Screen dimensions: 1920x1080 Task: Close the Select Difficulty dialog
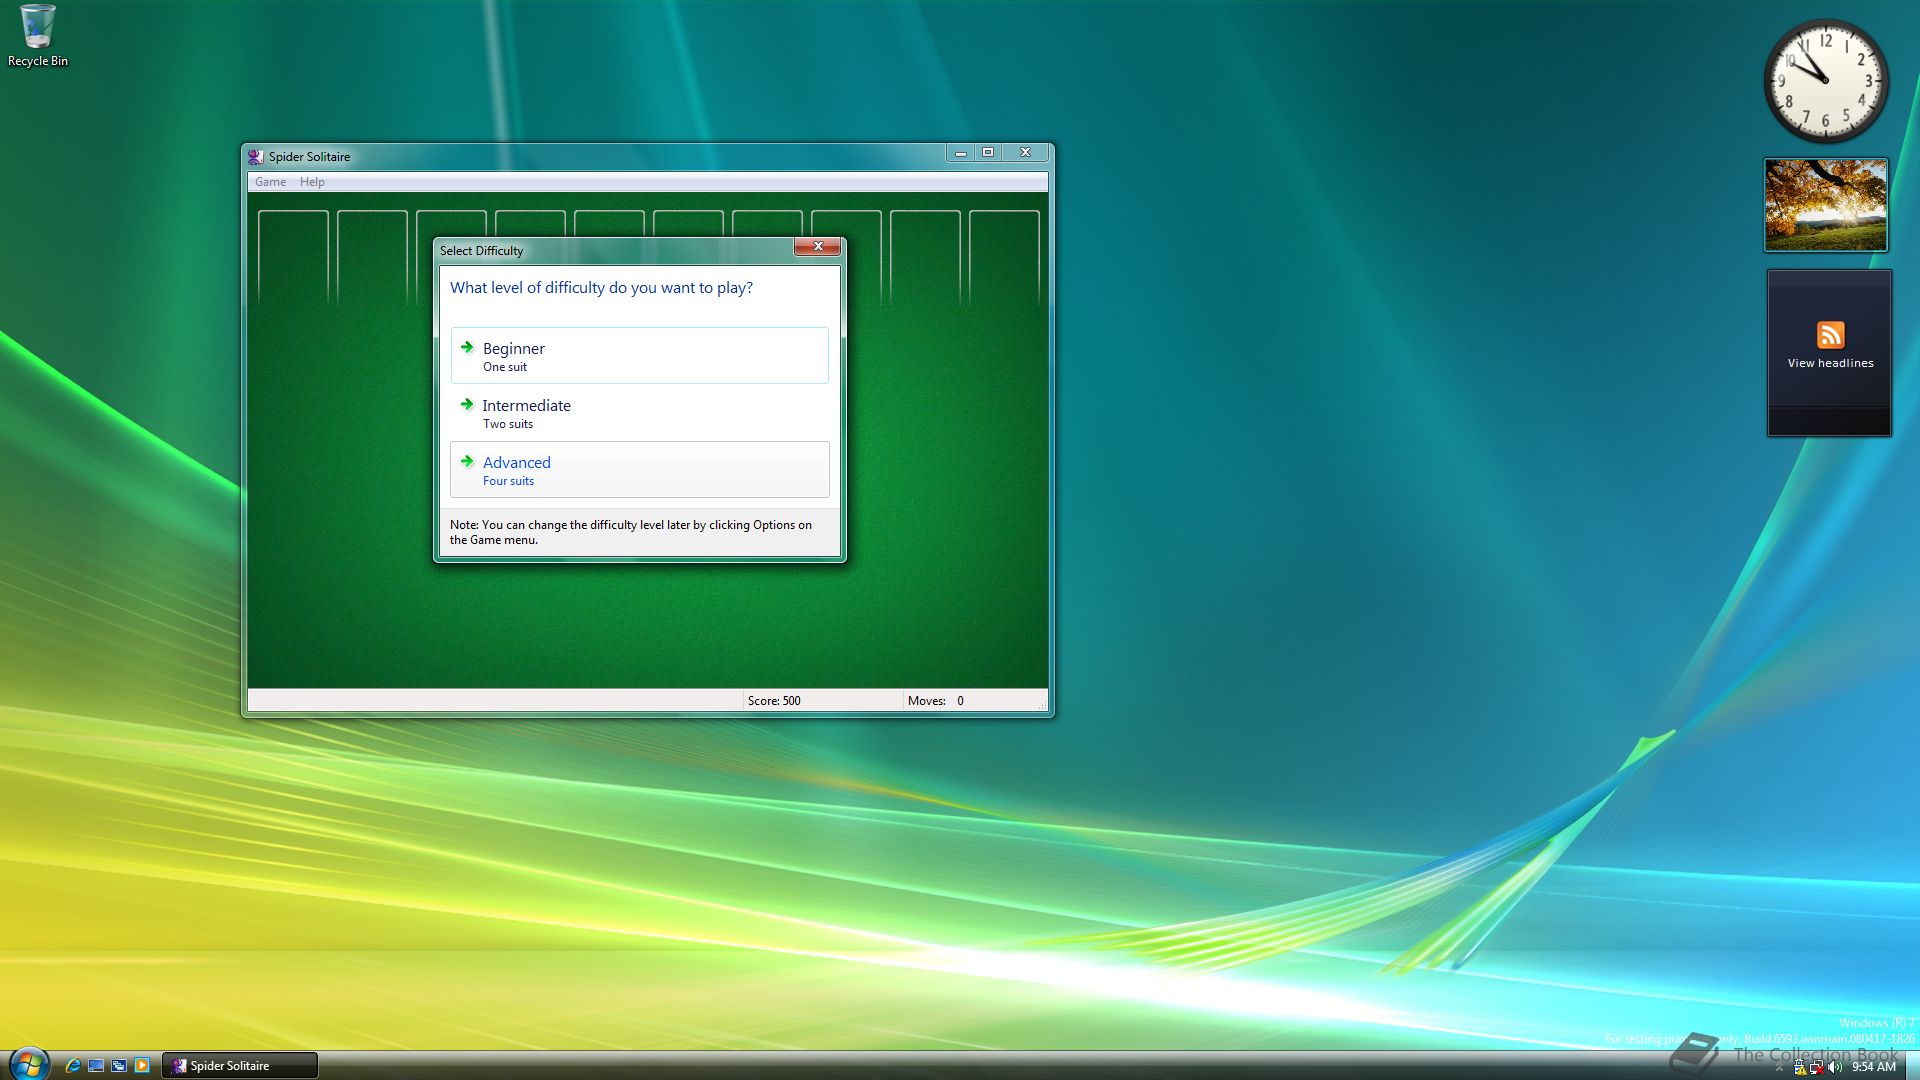click(818, 247)
